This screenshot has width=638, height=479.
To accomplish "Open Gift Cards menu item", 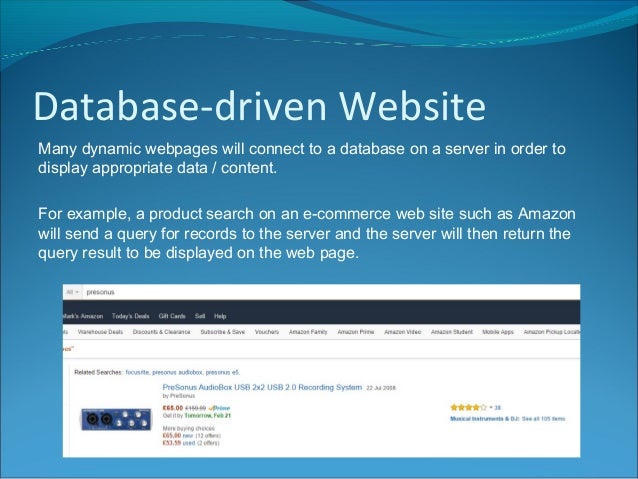I will (x=172, y=316).
